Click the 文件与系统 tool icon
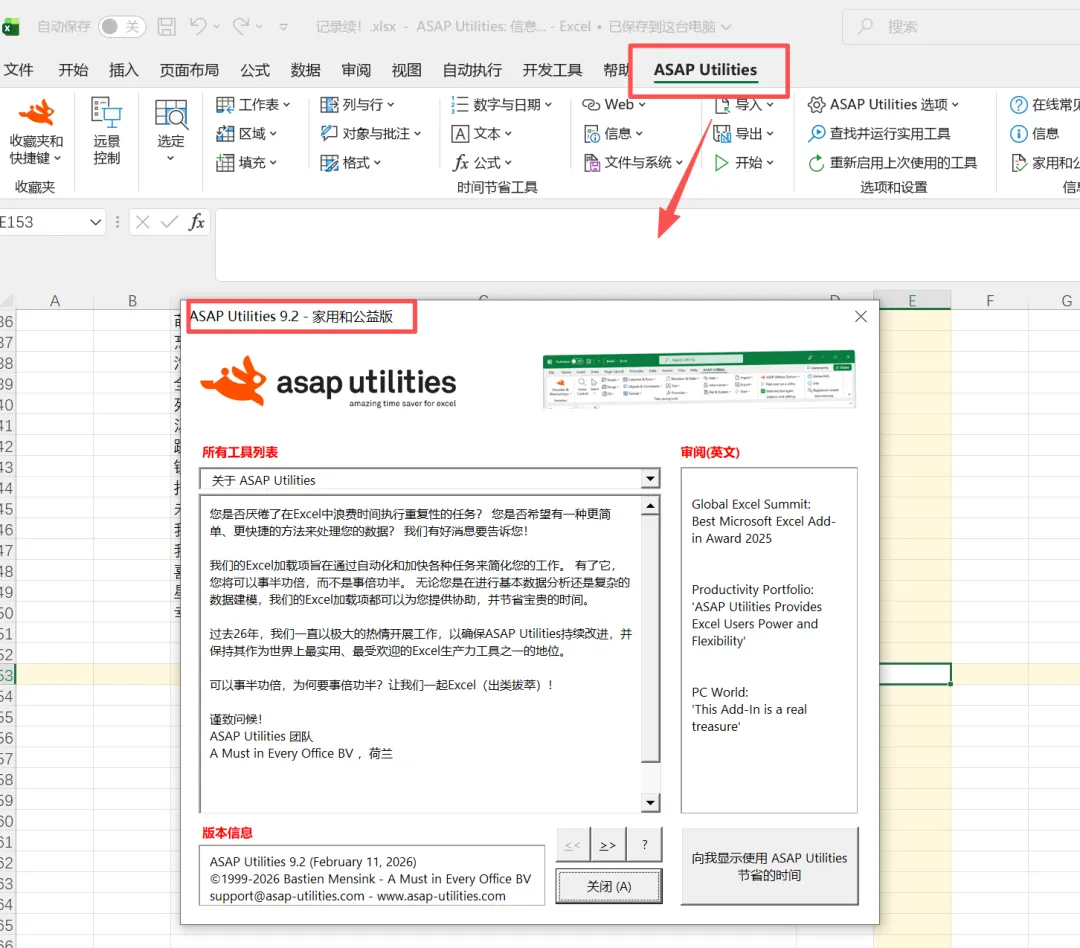The width and height of the screenshot is (1080, 948). point(591,163)
